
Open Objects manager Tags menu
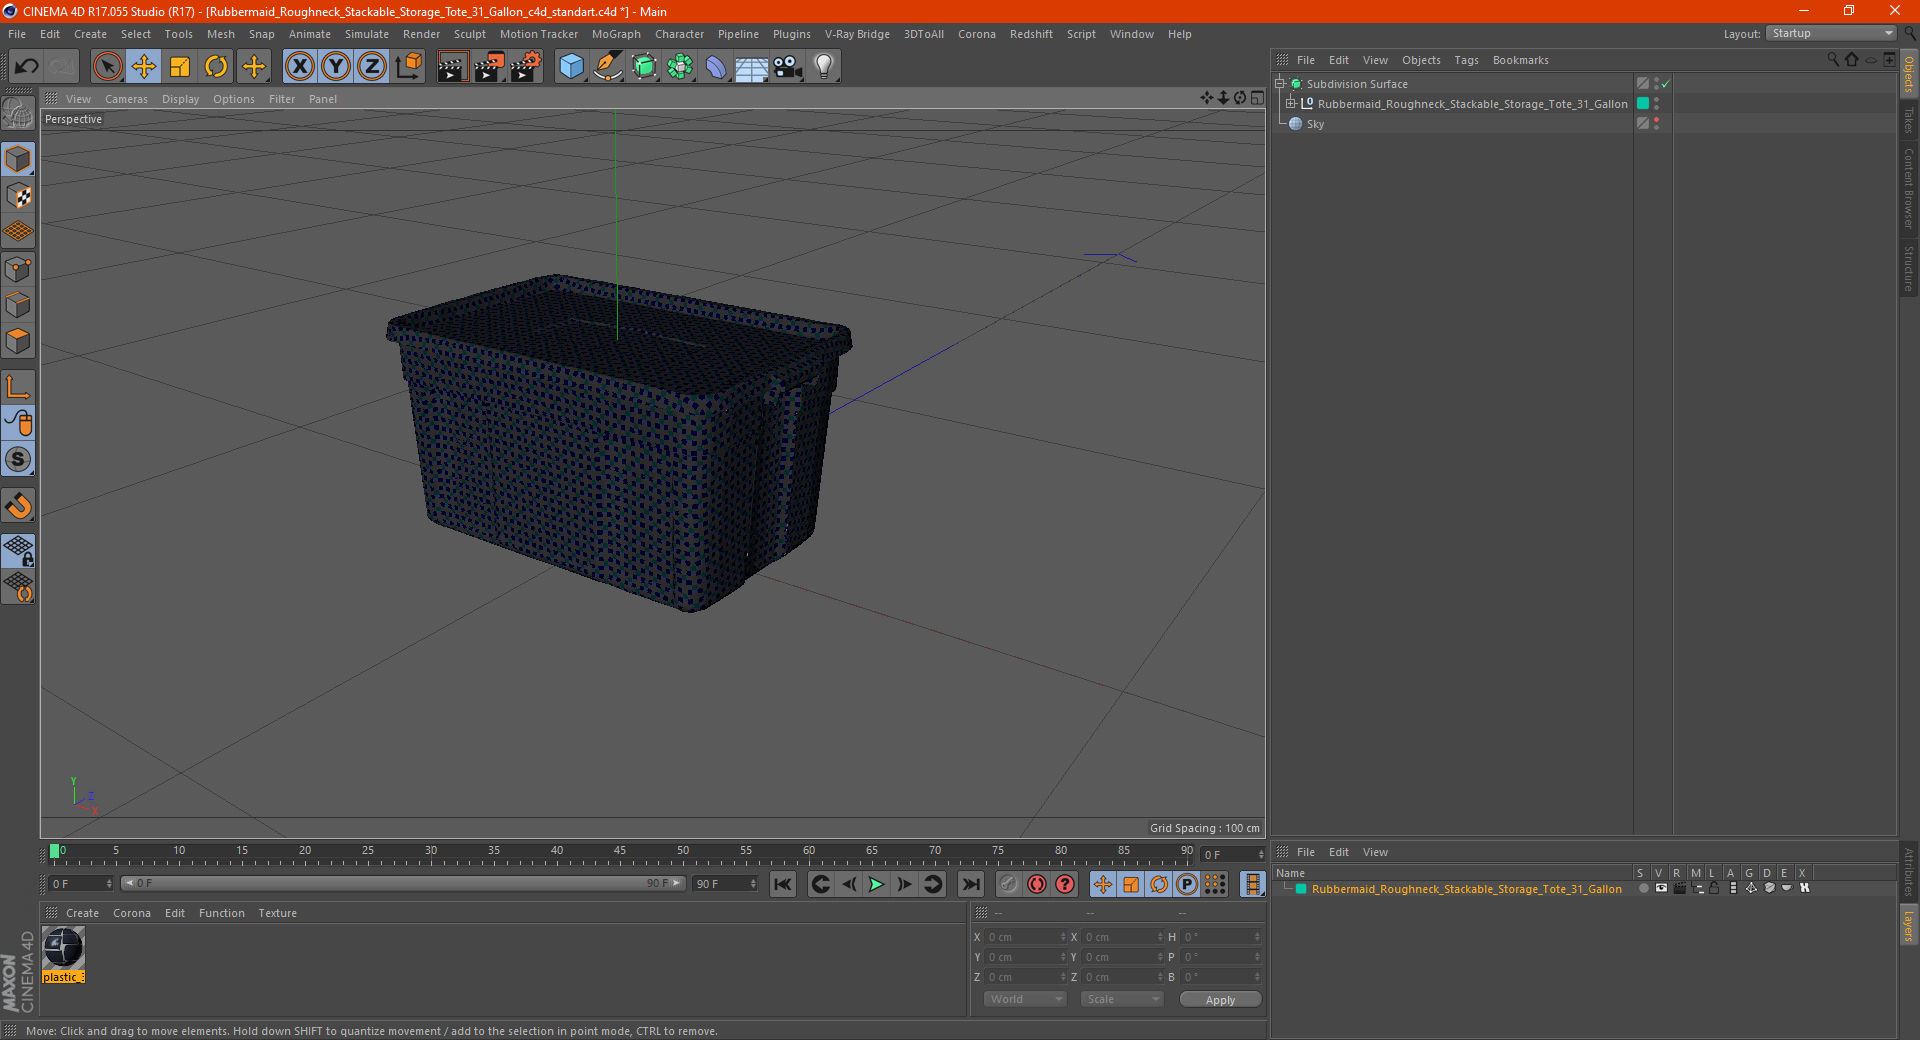click(1466, 60)
